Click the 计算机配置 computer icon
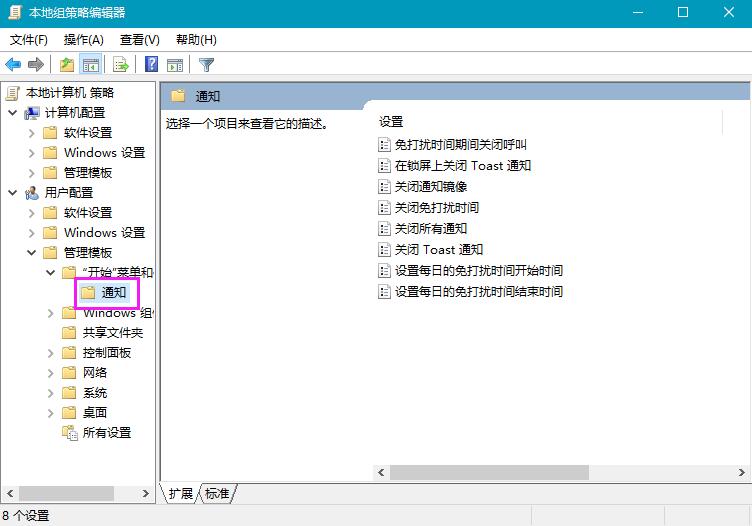752x526 pixels. (x=32, y=113)
